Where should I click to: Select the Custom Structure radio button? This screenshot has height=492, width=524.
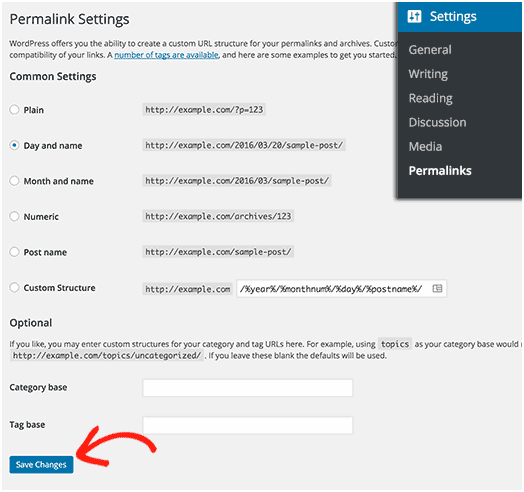pyautogui.click(x=14, y=287)
